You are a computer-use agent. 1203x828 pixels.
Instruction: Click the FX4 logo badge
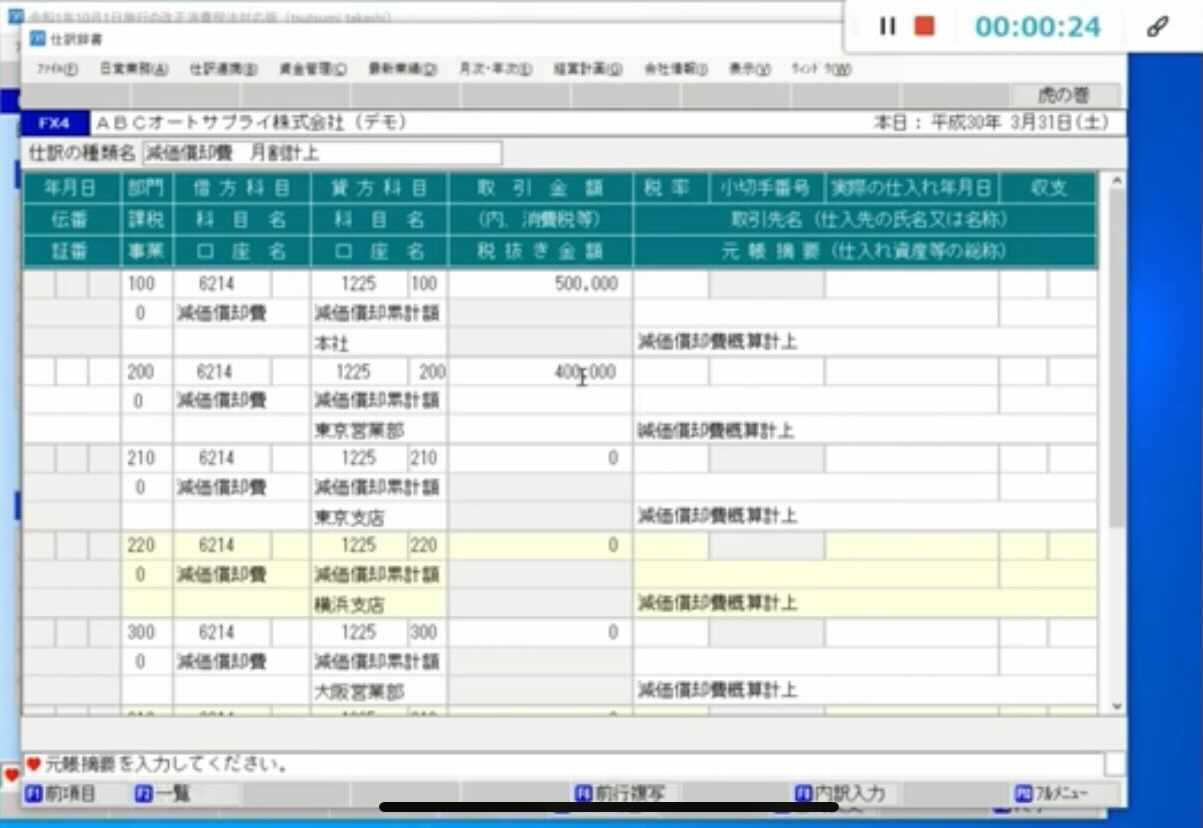(55, 123)
